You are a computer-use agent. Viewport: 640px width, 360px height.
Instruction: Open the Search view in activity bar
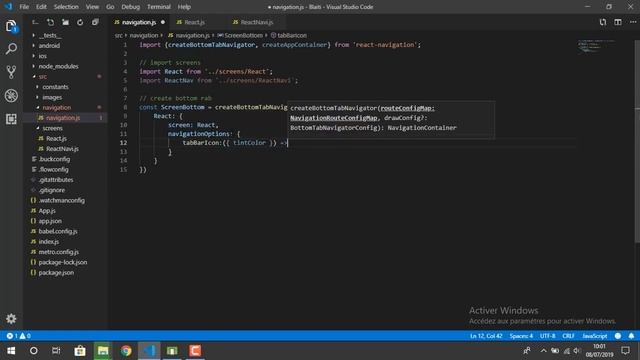pos(11,49)
